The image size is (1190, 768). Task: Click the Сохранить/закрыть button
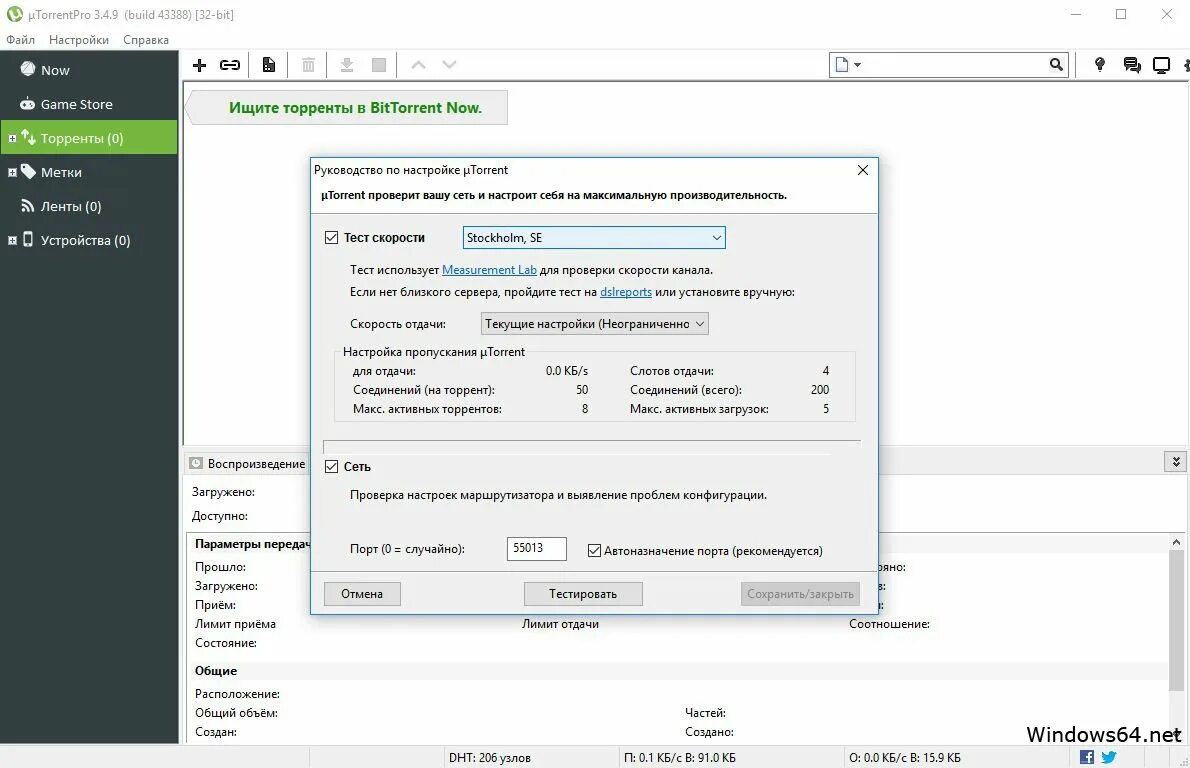coord(801,593)
